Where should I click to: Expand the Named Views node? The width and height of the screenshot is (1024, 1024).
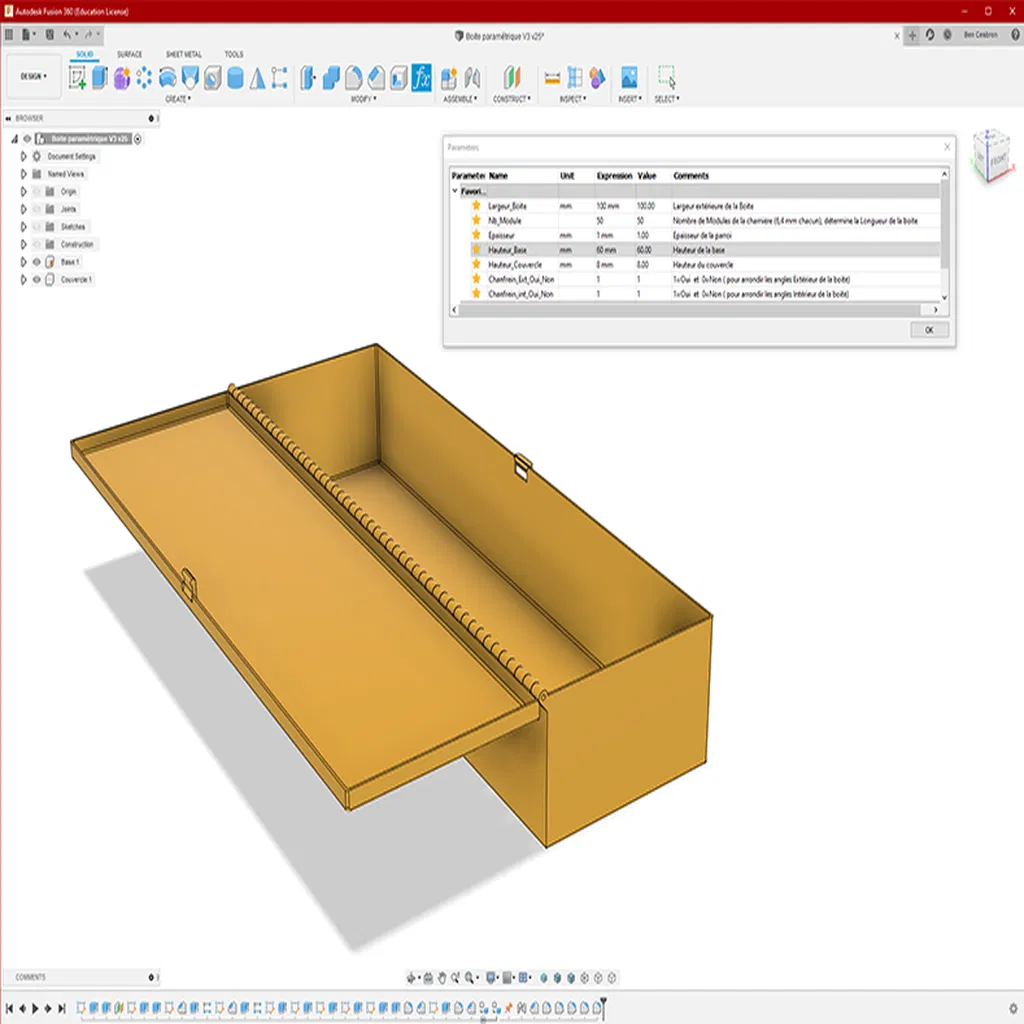pyautogui.click(x=23, y=174)
